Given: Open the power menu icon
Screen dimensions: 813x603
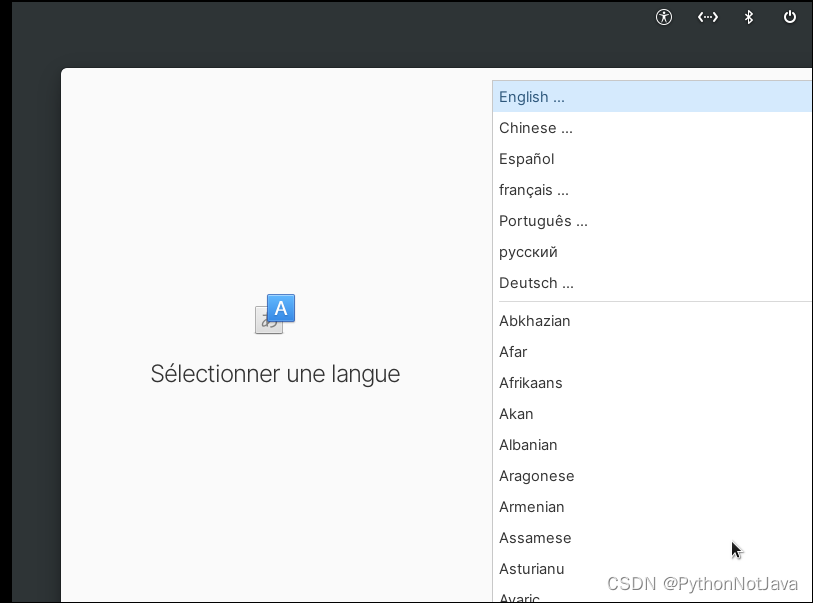Looking at the screenshot, I should coord(789,17).
